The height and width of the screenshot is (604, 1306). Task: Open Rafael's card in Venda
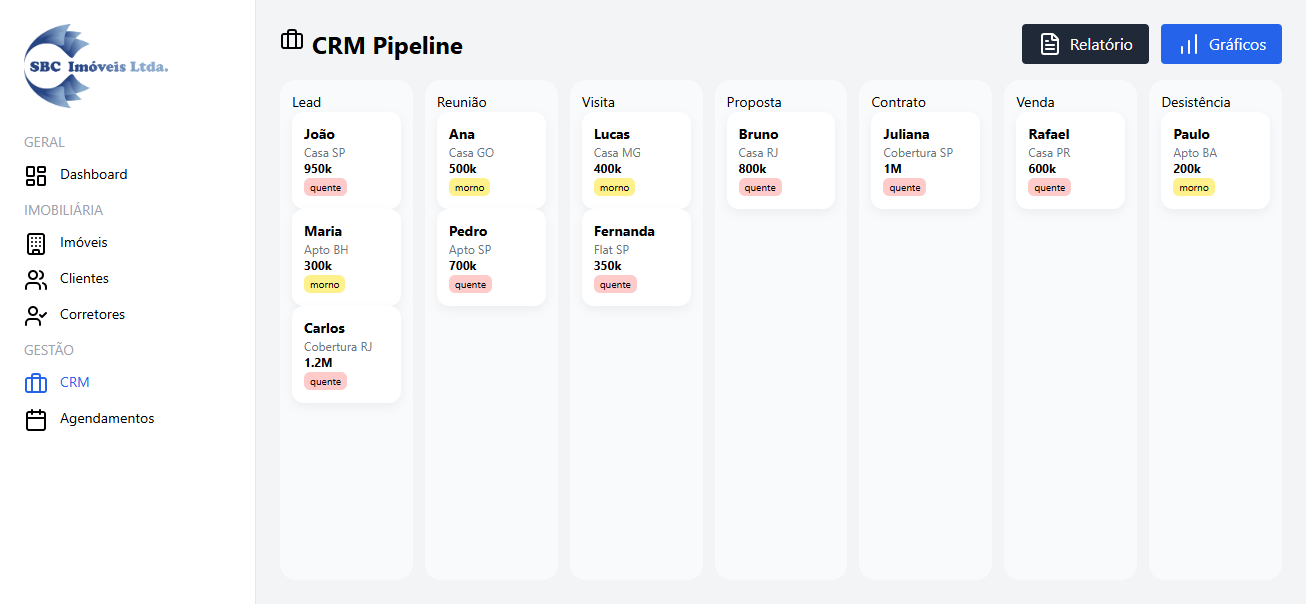tap(1070, 160)
